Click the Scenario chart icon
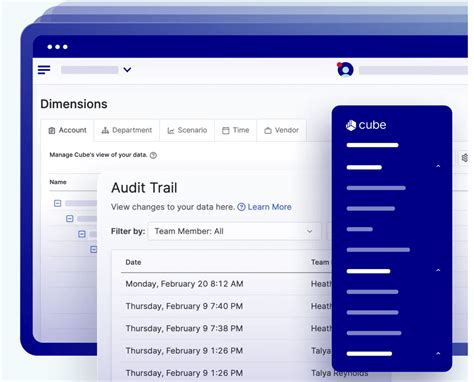 171,131
